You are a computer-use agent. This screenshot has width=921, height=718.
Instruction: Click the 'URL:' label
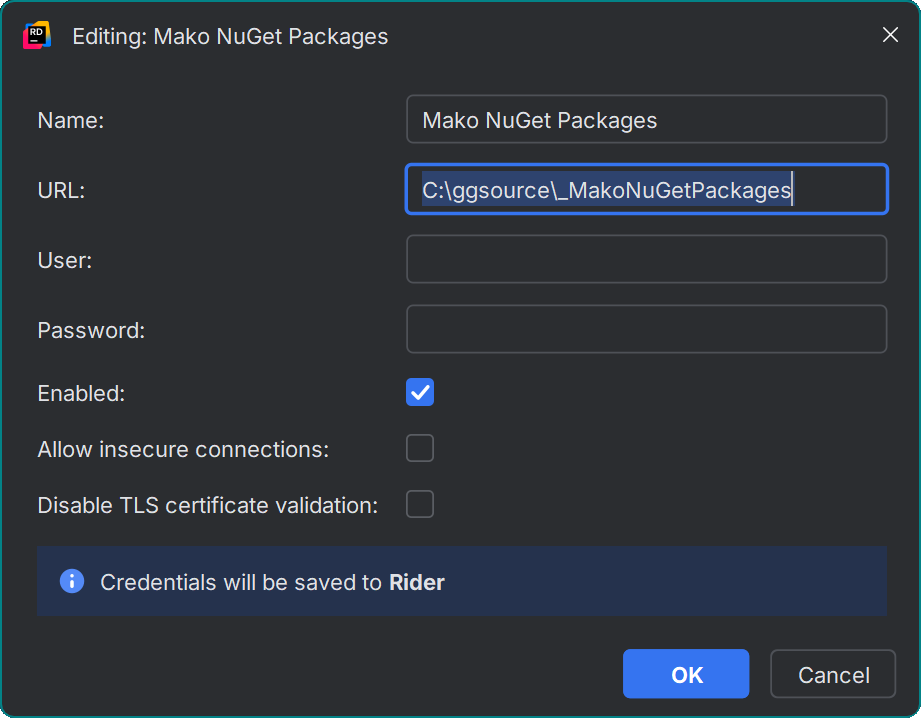tap(61, 190)
